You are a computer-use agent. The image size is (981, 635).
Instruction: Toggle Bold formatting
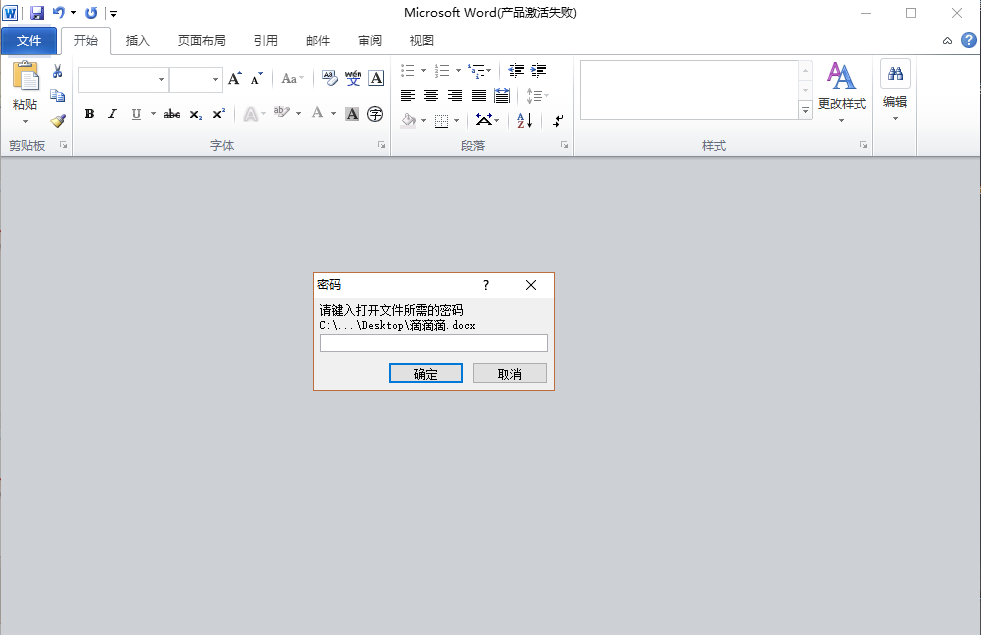[x=89, y=114]
